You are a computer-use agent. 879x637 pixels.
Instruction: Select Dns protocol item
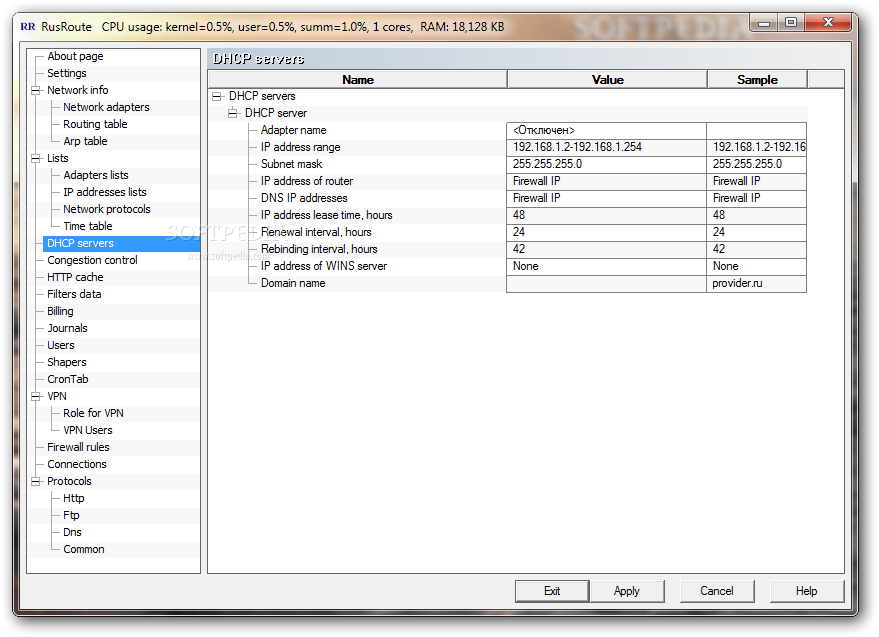72,533
